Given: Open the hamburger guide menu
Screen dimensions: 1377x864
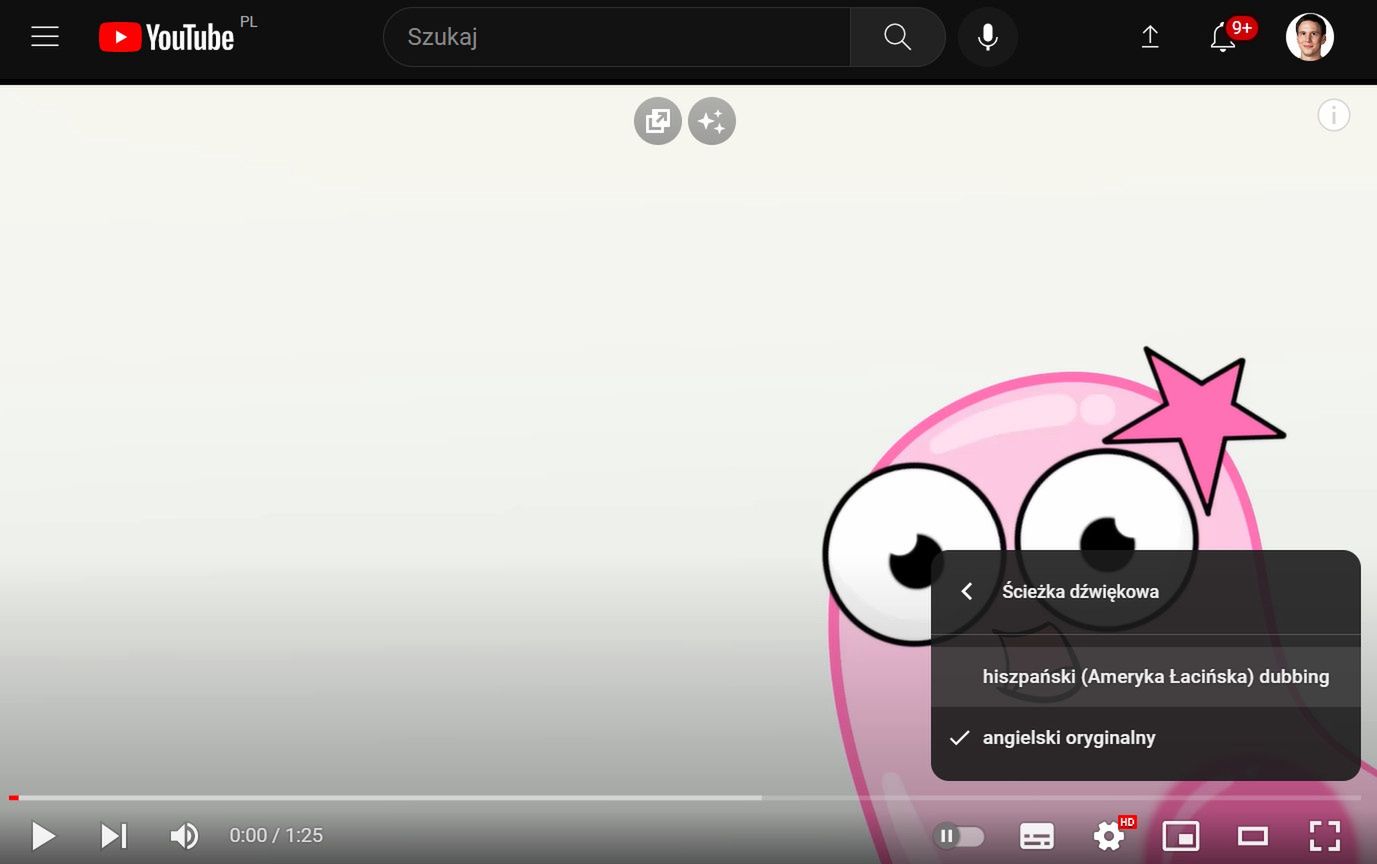Looking at the screenshot, I should point(45,37).
